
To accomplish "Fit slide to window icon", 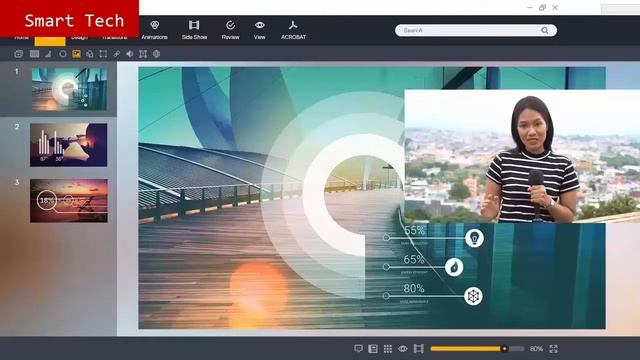I will pos(553,349).
